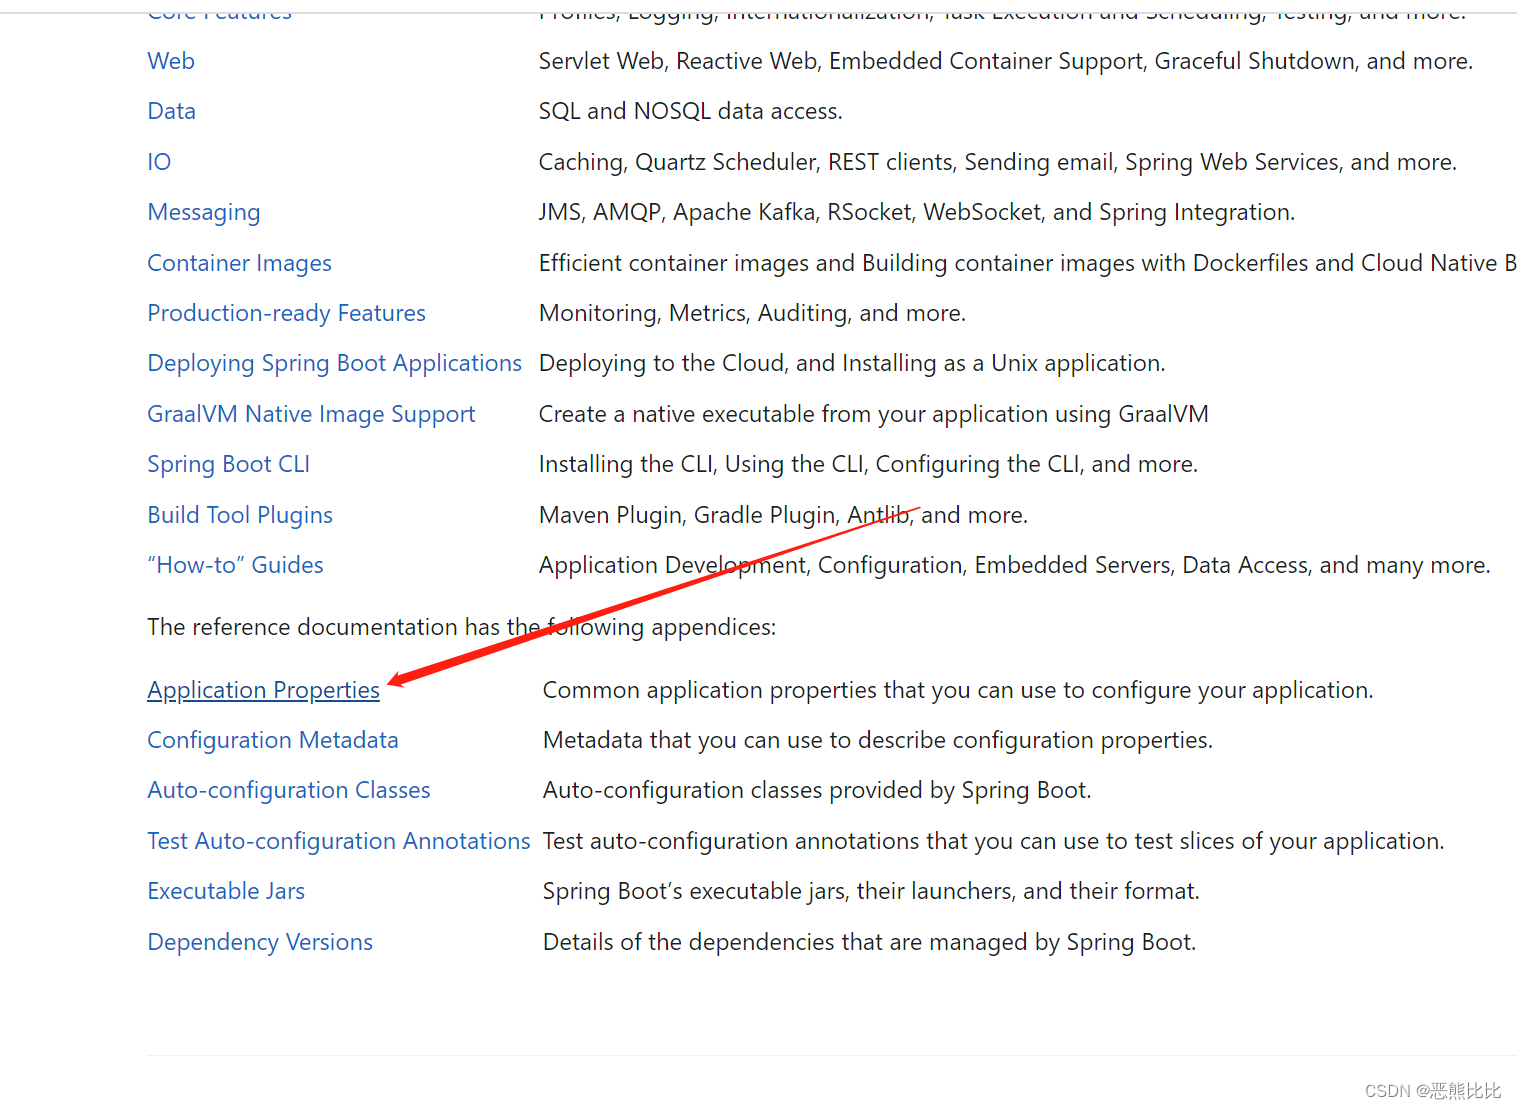1517x1109 pixels.
Task: Open Container Images link
Action: (240, 263)
